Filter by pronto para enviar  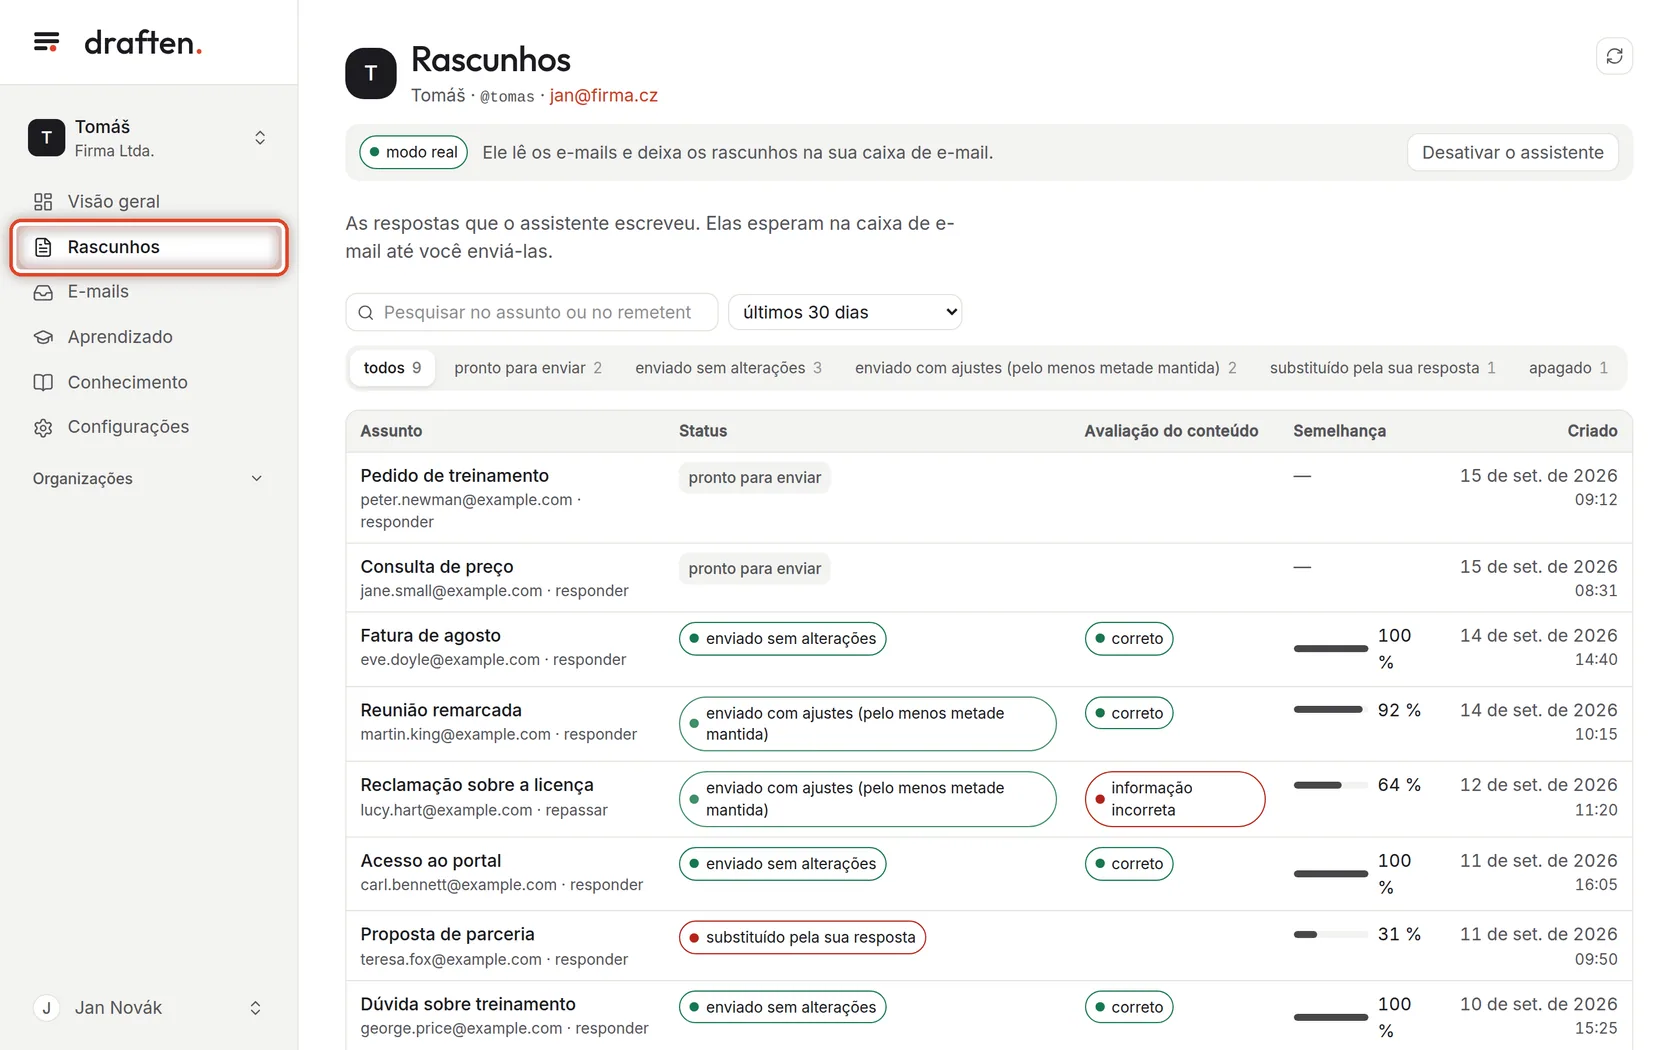click(528, 368)
